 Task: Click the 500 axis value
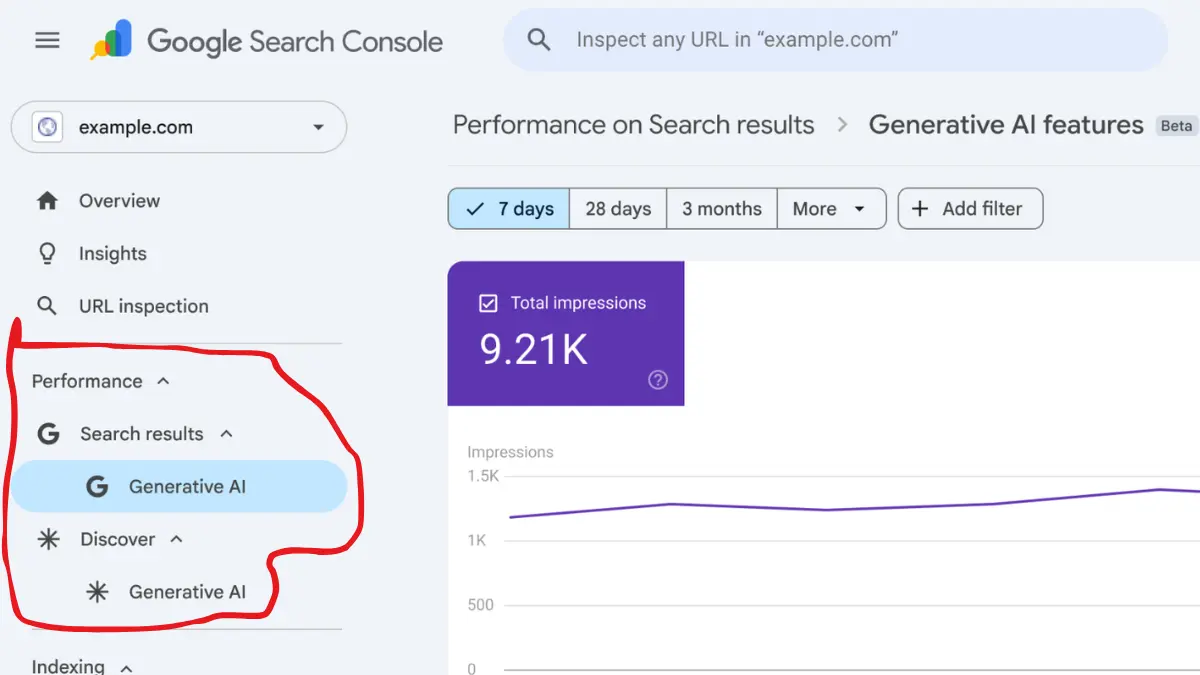coord(480,605)
